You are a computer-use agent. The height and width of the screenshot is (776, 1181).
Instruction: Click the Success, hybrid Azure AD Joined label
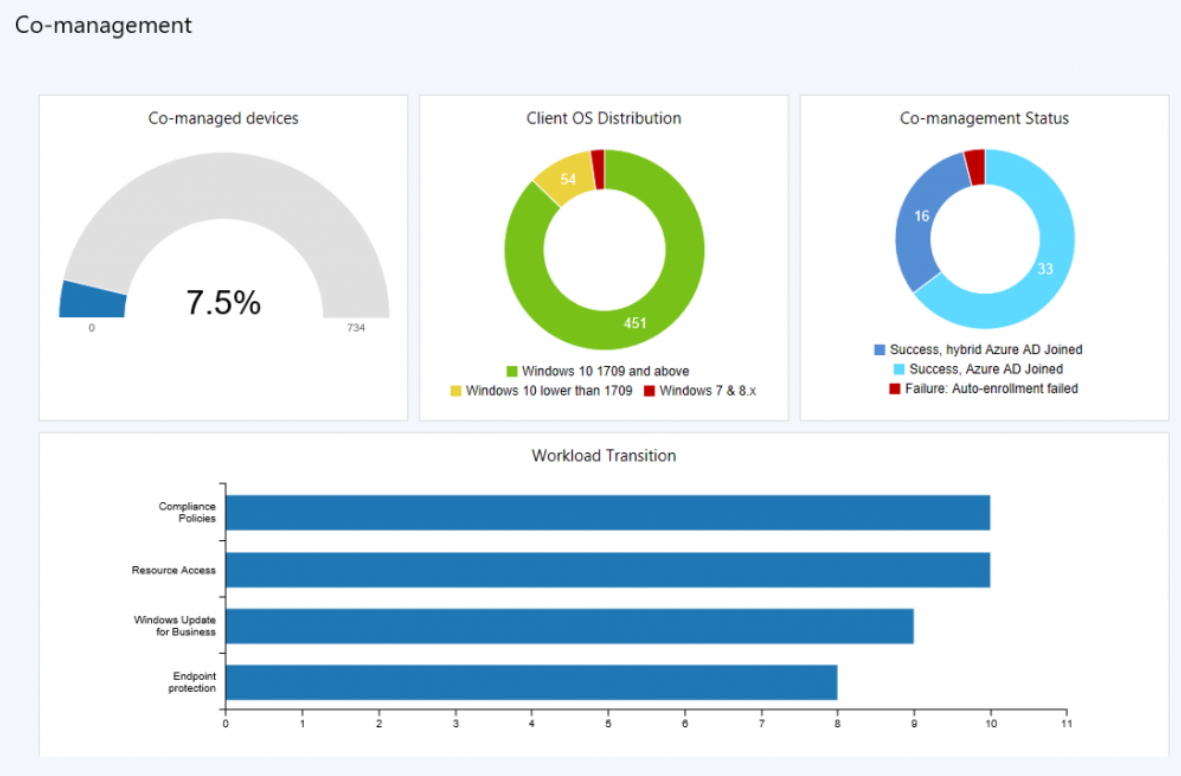coord(986,350)
